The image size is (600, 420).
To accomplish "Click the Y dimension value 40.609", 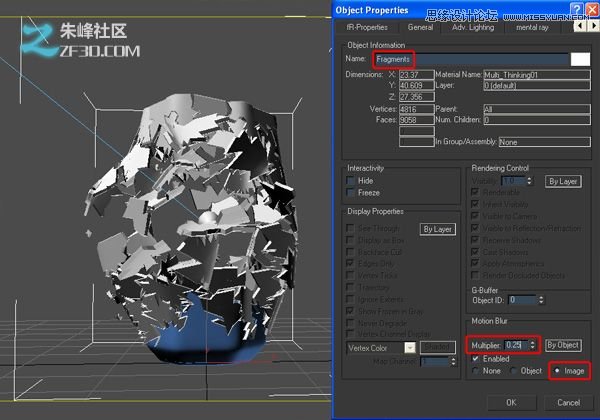I will coord(417,85).
